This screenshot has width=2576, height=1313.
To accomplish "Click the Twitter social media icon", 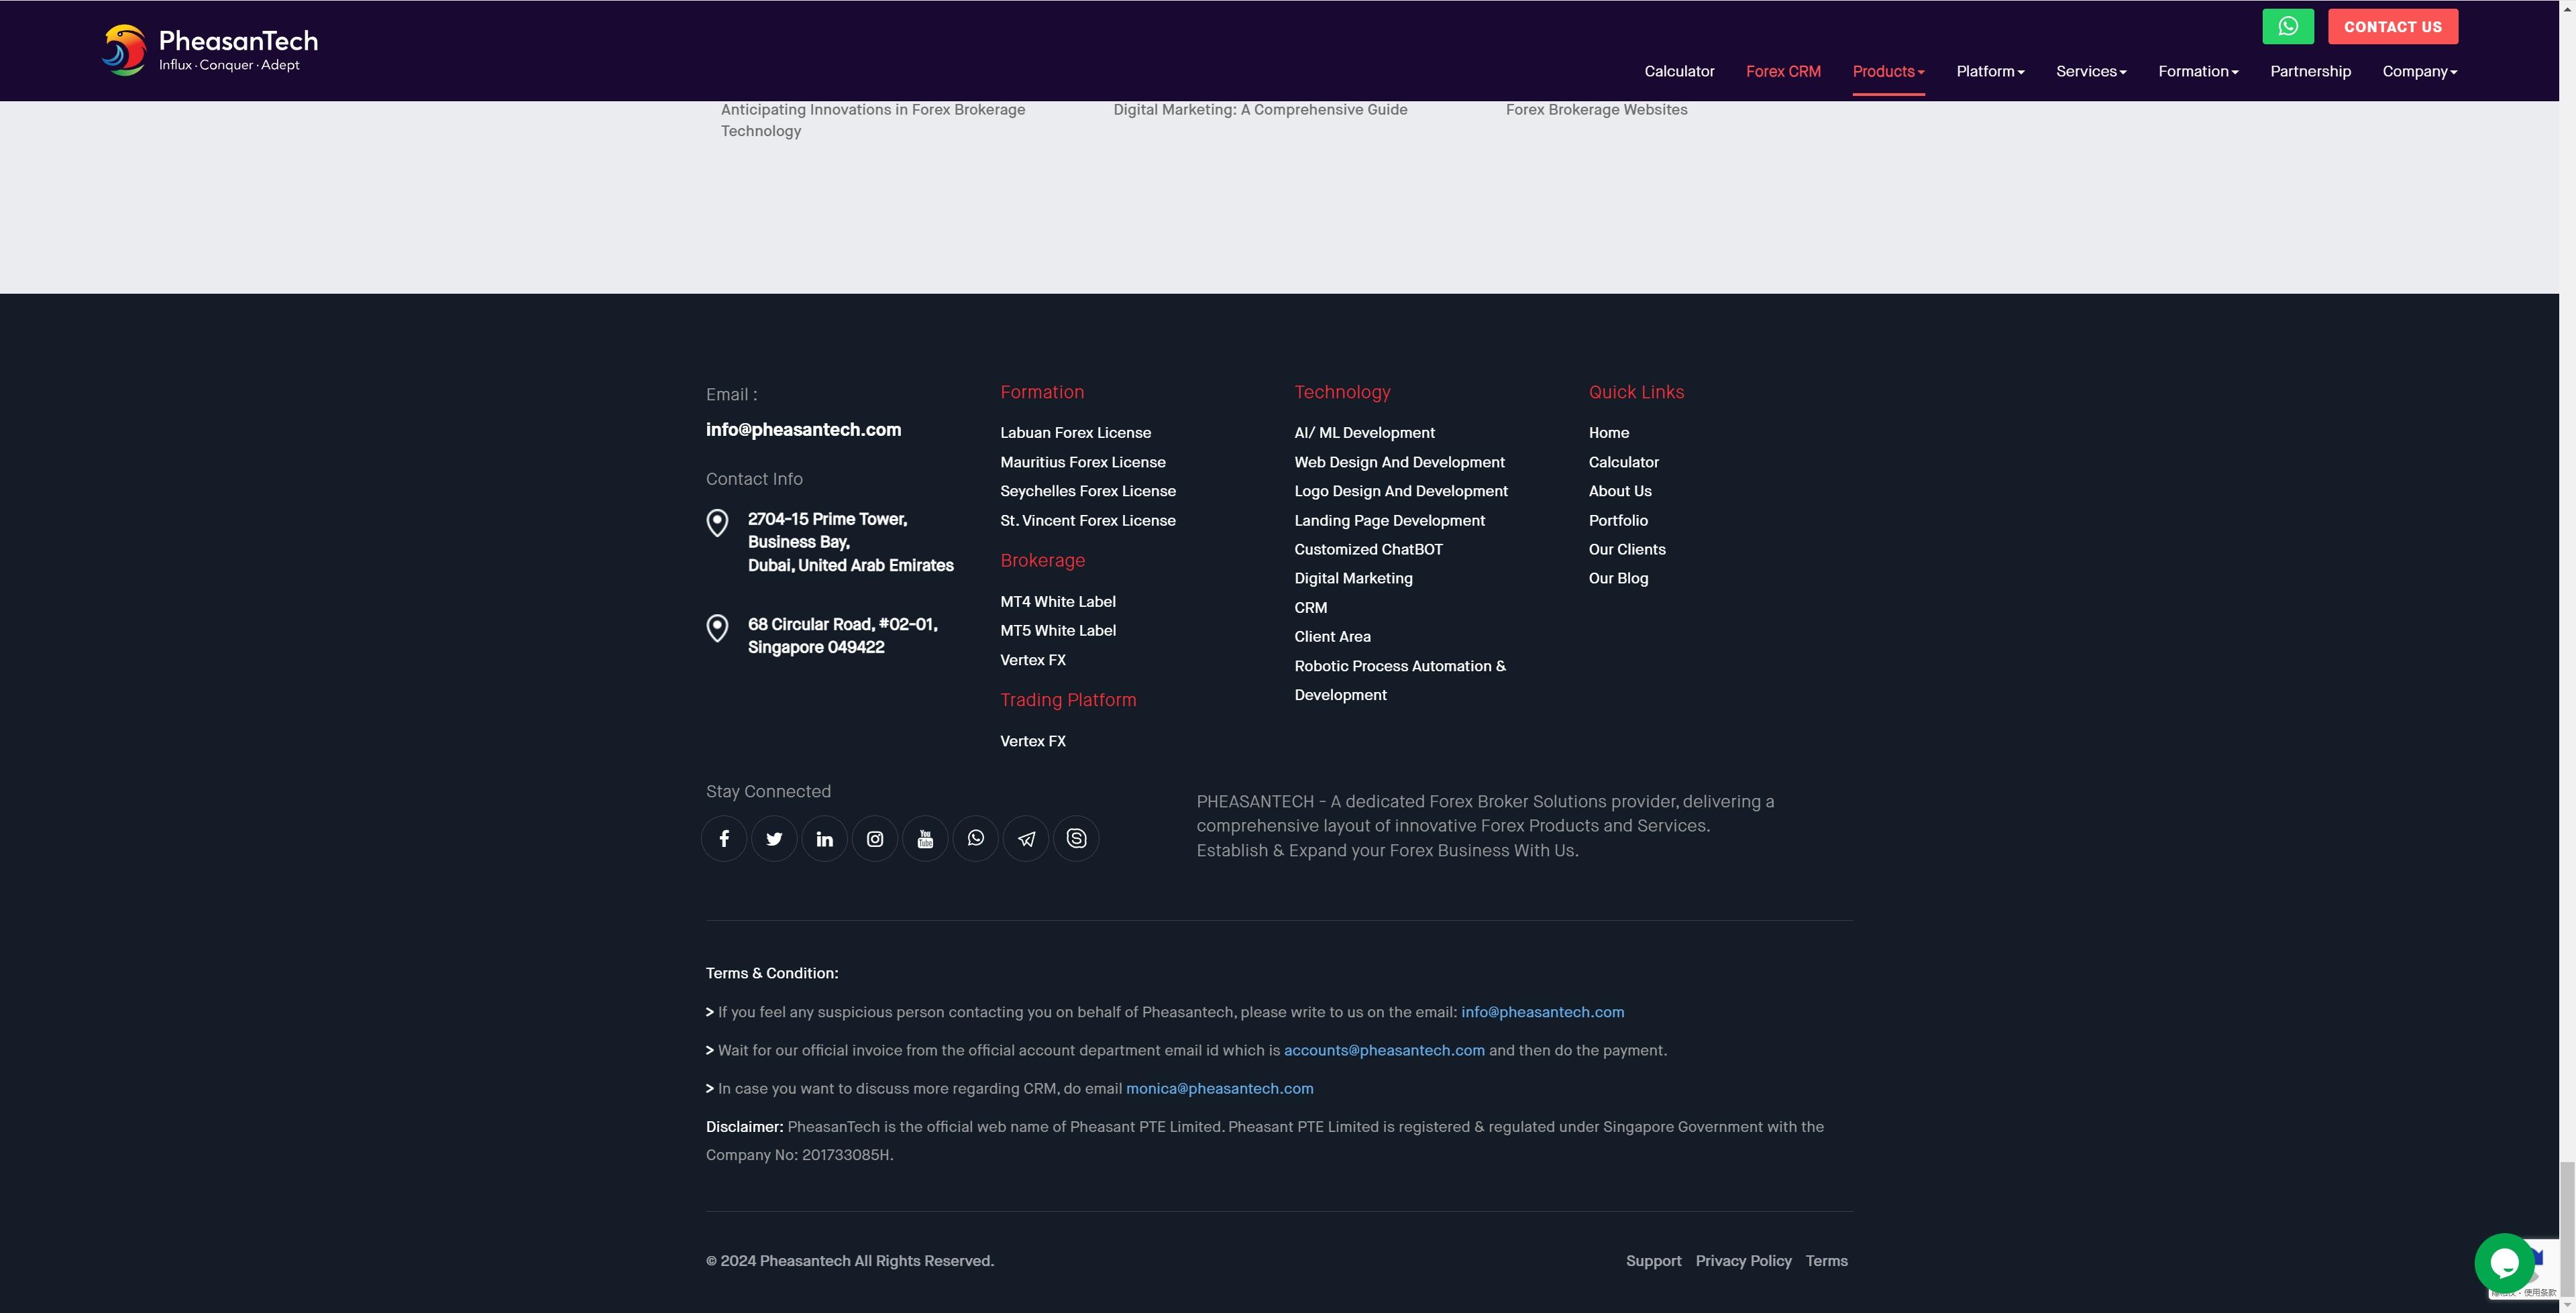I will pyautogui.click(x=773, y=838).
